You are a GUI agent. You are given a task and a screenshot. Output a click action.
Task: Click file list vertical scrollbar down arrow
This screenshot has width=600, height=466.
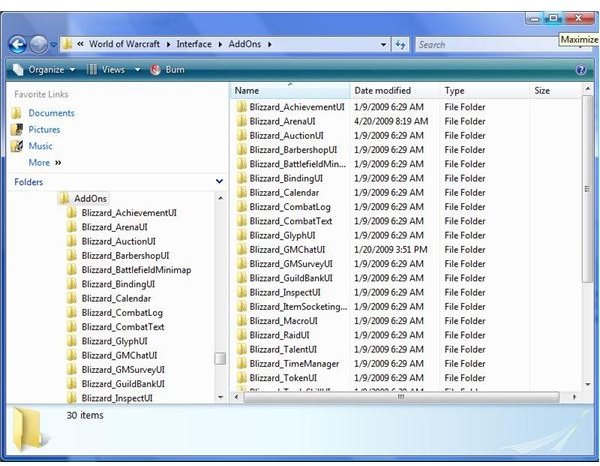coord(587,384)
